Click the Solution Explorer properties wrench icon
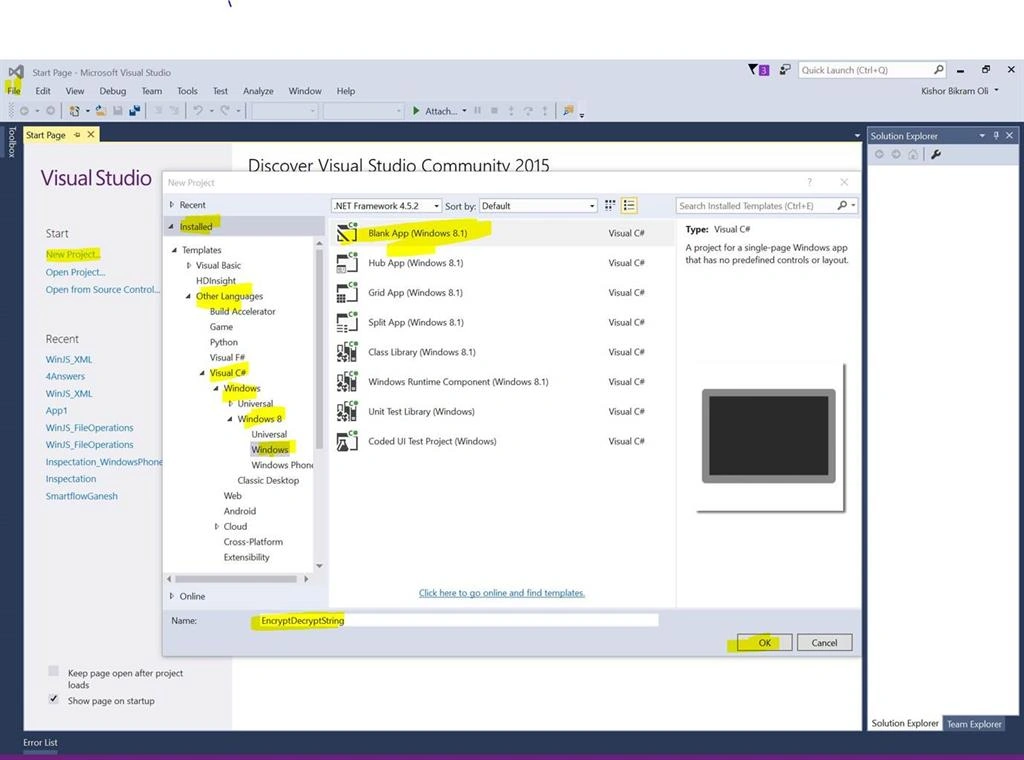Viewport: 1024px width, 760px height. (936, 155)
